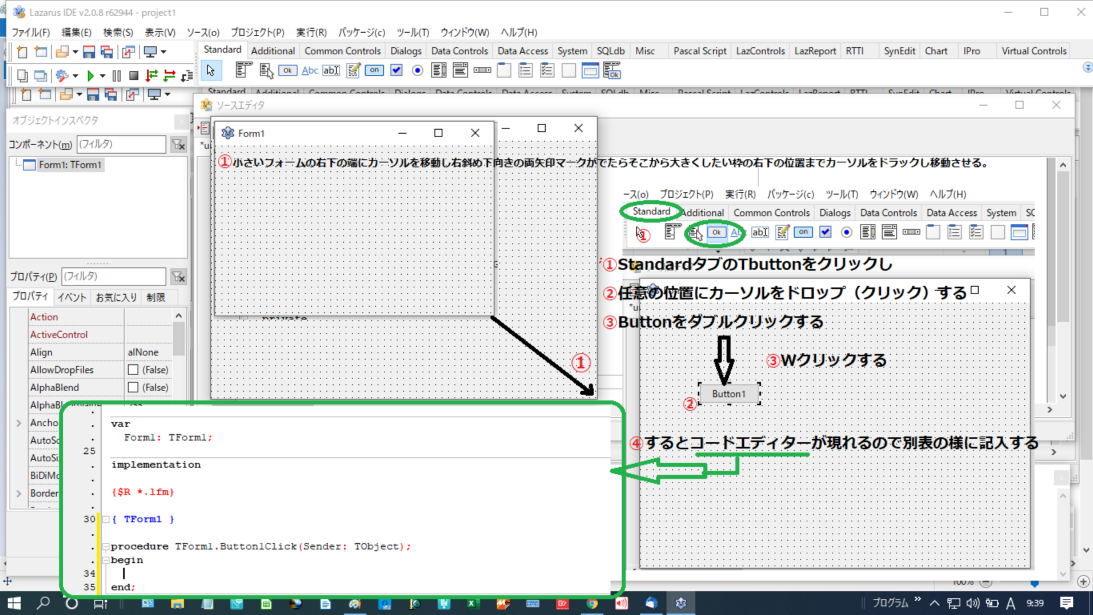Pick the TLabel 'Abc' component in the main palette
Screen dimensions: 1093x615
pyautogui.click(x=309, y=70)
